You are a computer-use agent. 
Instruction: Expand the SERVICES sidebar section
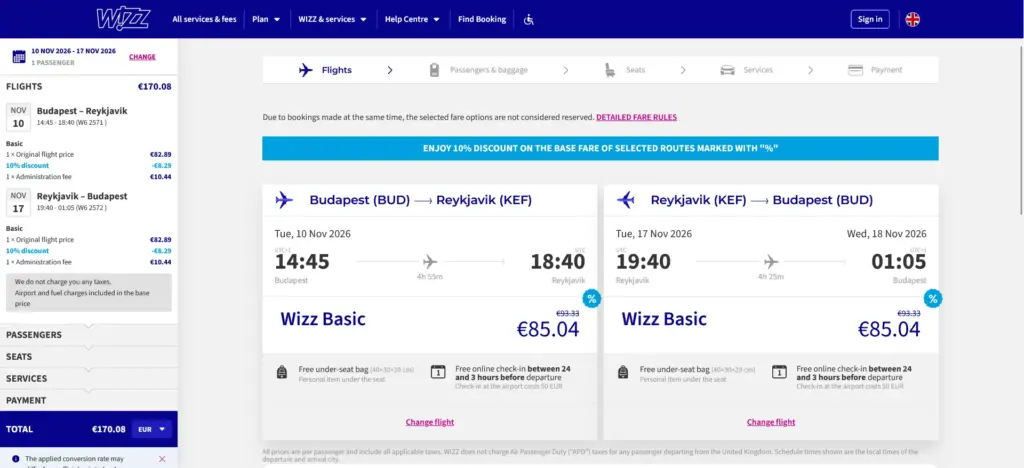pyautogui.click(x=89, y=379)
